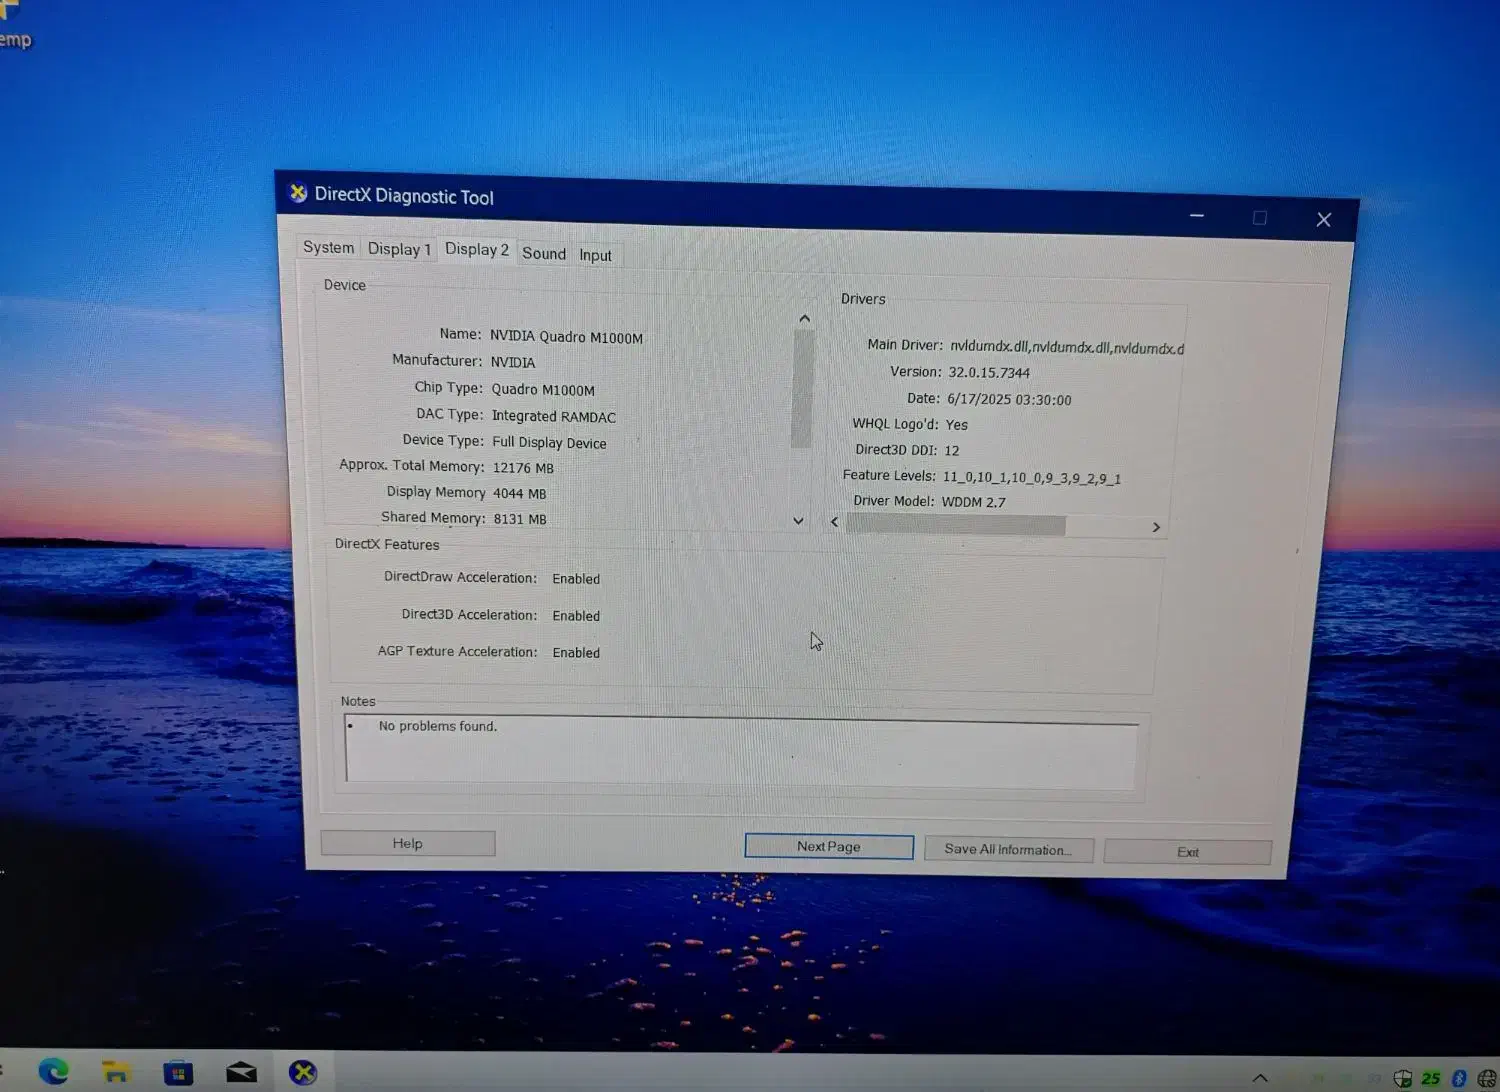Viewport: 1500px width, 1092px height.
Task: Click the No problems found note
Action: pos(438,726)
